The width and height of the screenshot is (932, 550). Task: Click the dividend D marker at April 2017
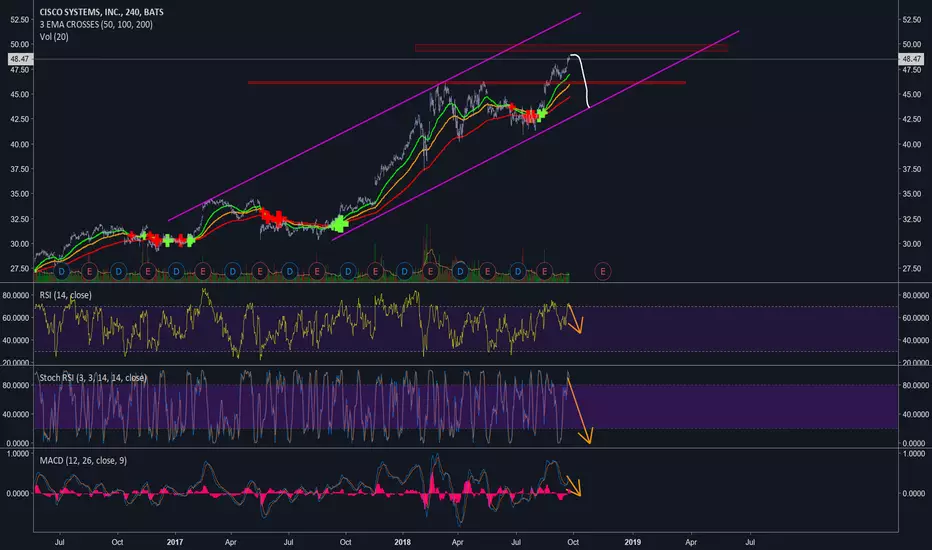[232, 272]
